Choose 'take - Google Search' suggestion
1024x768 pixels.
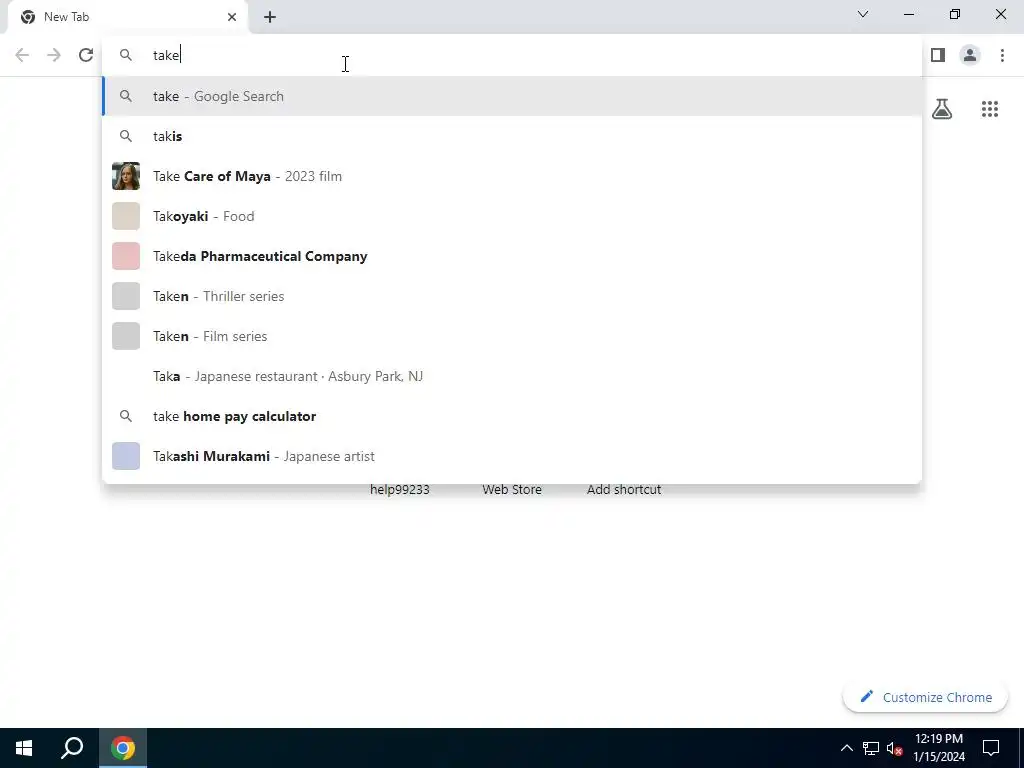point(512,96)
